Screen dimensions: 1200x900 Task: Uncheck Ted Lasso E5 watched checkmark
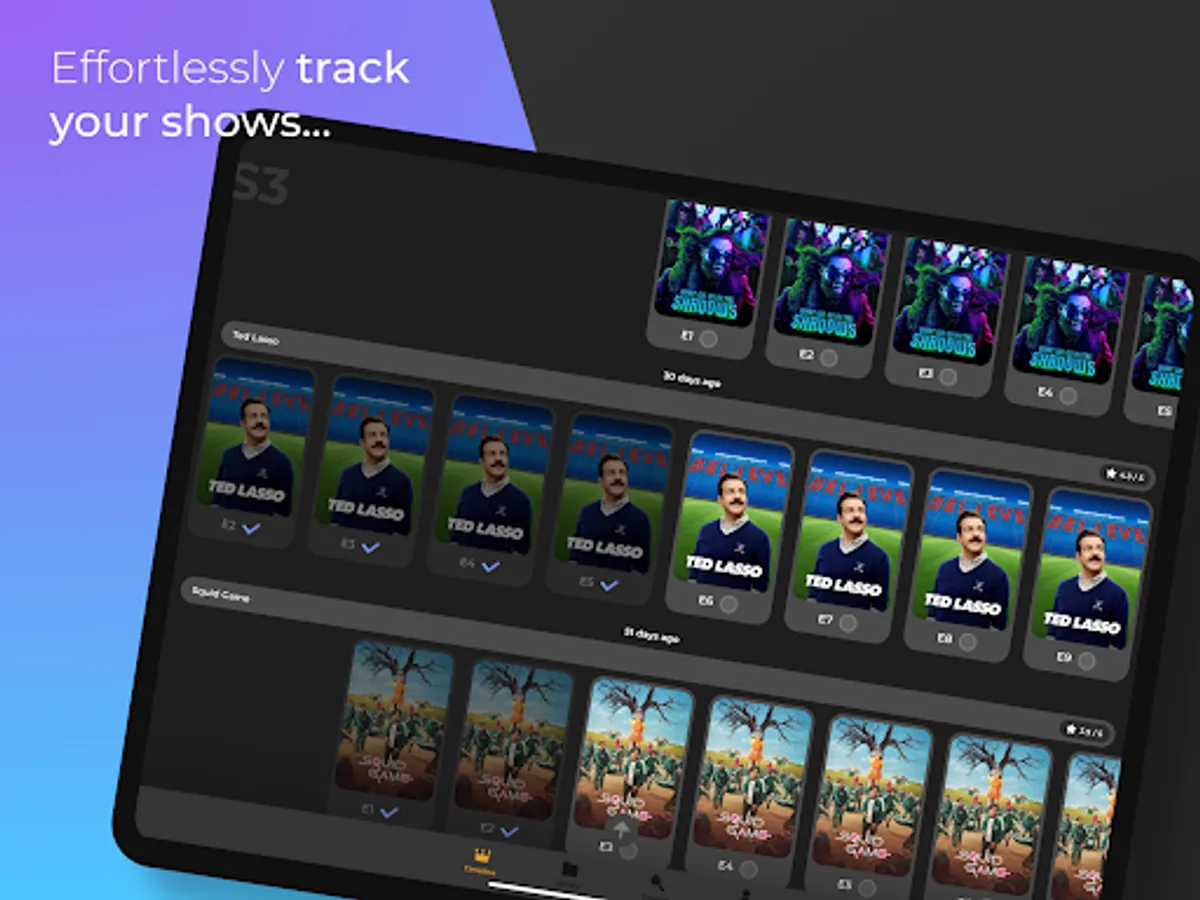point(609,585)
